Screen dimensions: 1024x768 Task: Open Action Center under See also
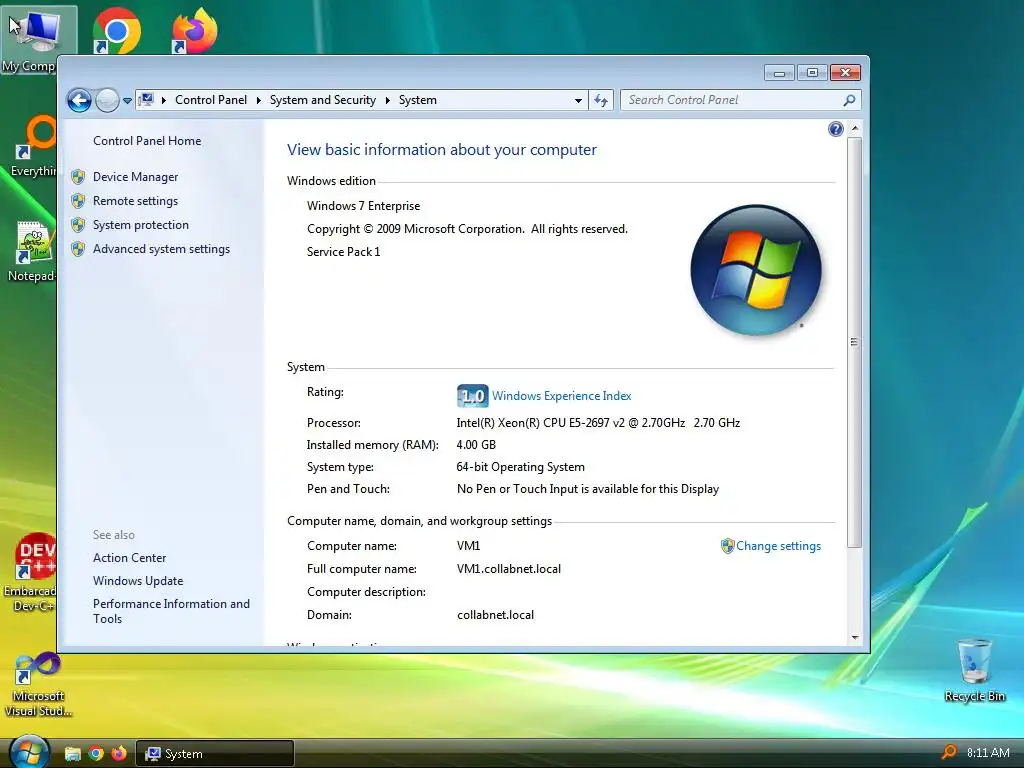[129, 558]
